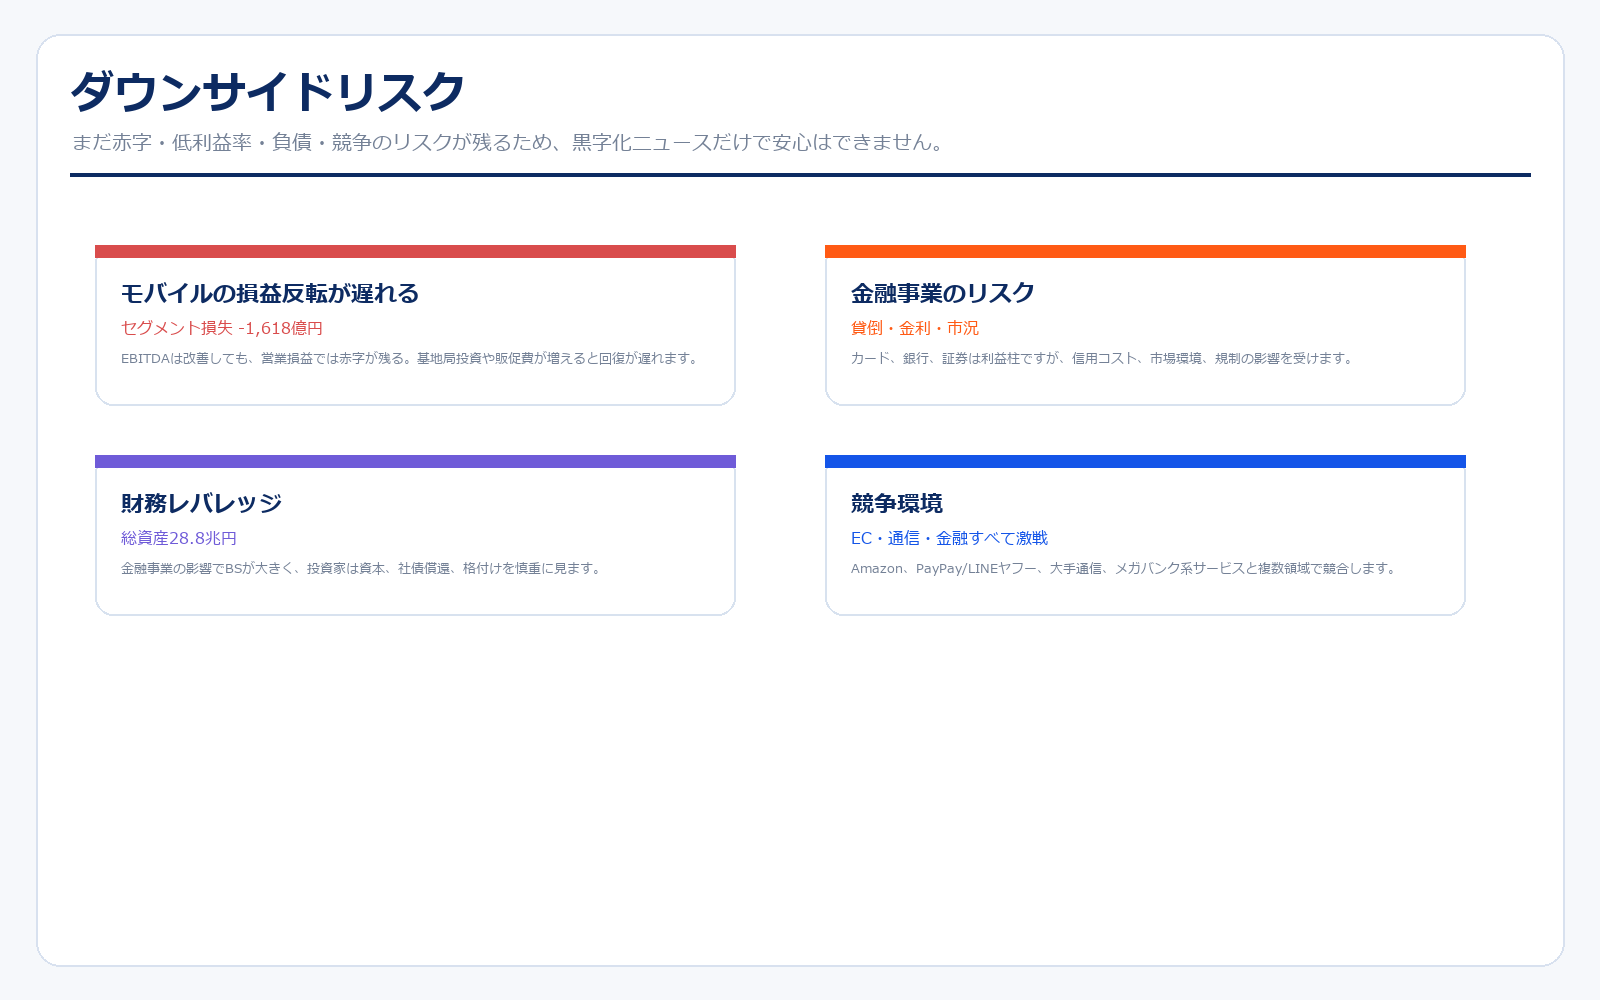Click the description starting カード、銀行、証券

(1104, 358)
